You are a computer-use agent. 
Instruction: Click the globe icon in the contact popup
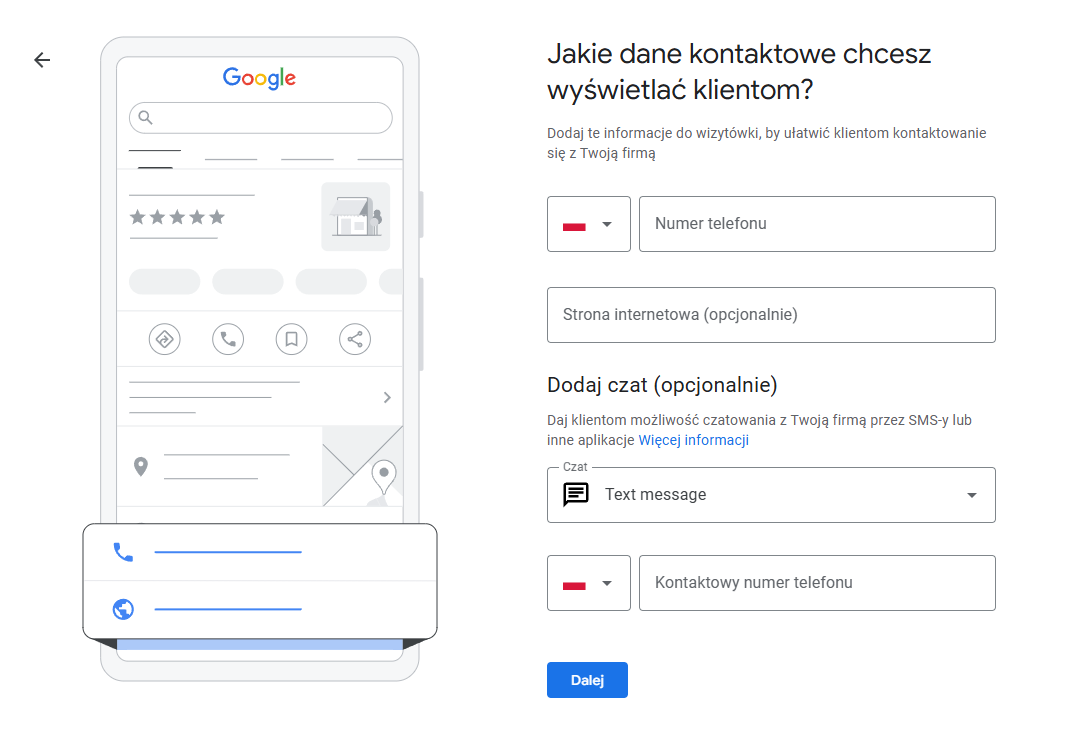[x=123, y=609]
